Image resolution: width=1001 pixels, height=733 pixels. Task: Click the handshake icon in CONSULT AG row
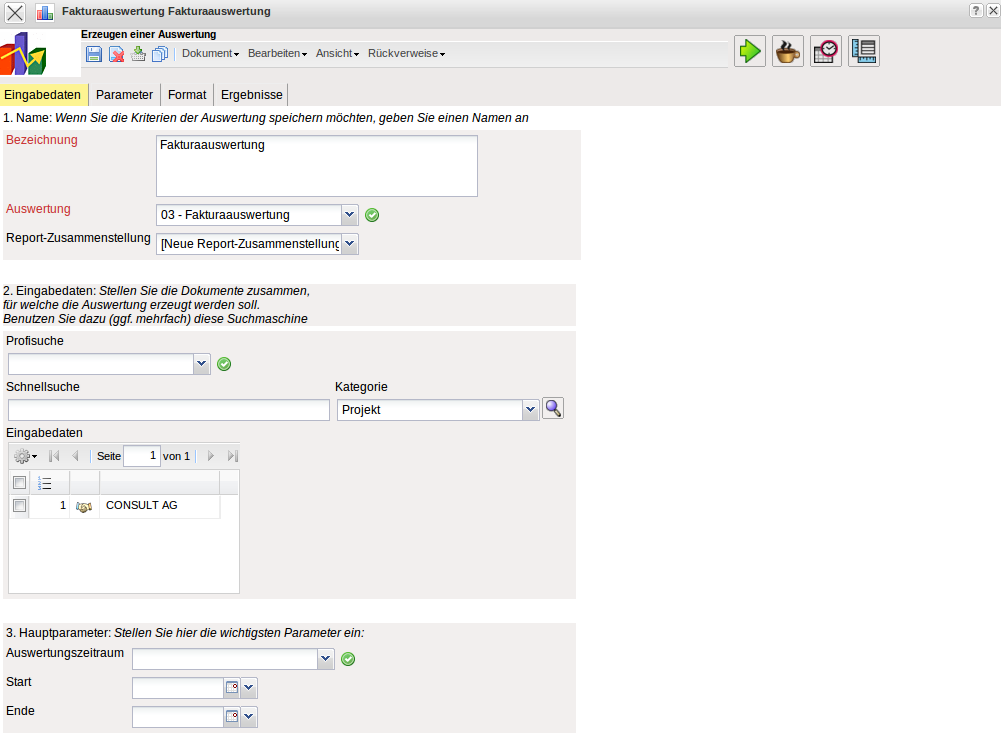[84, 506]
